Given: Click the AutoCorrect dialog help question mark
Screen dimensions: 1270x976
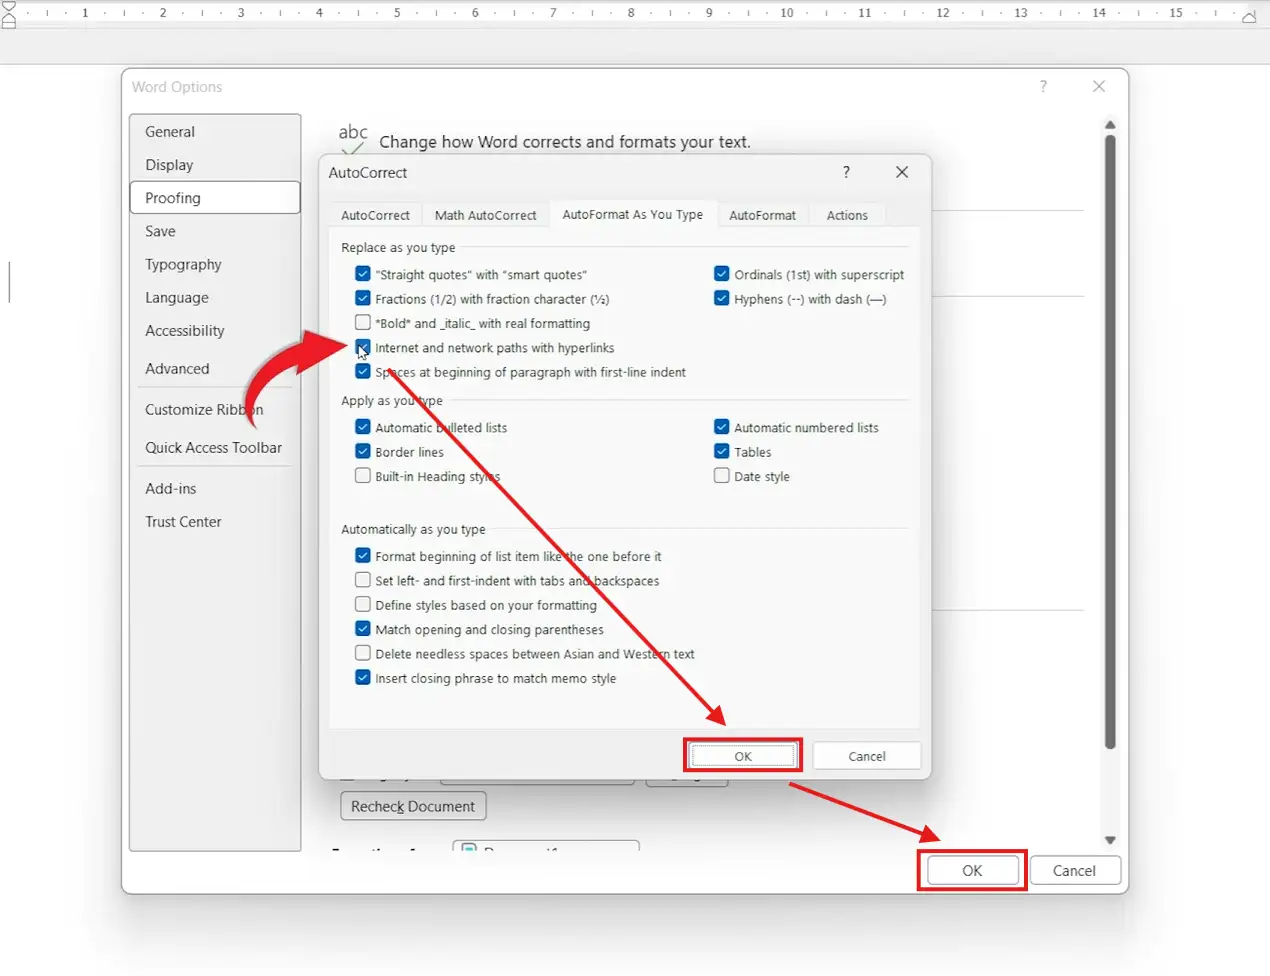Looking at the screenshot, I should 846,172.
